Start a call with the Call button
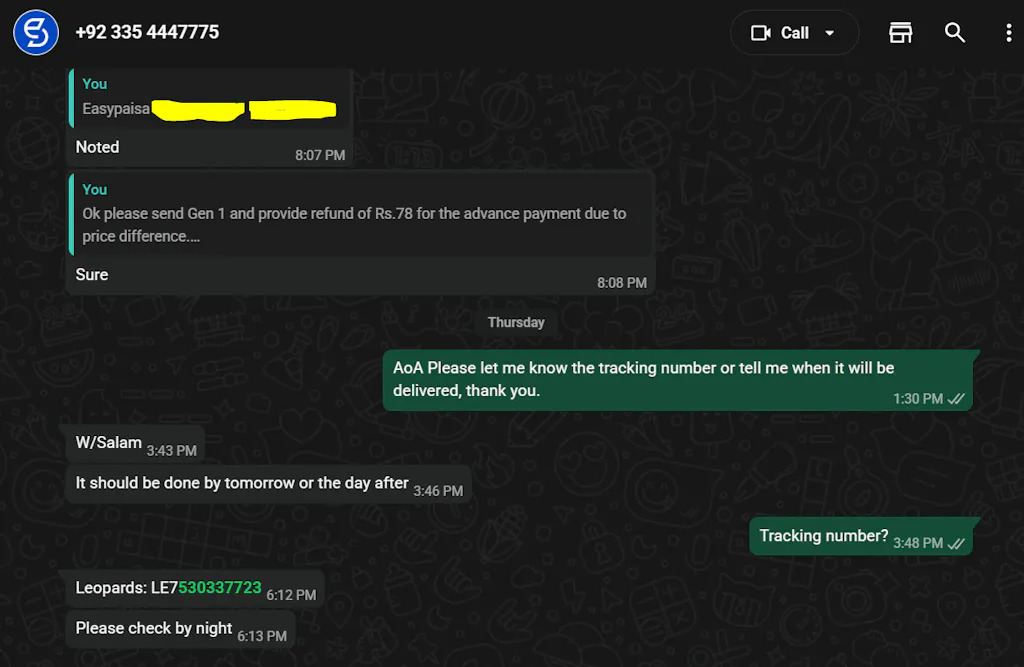The image size is (1024, 667). [x=781, y=33]
